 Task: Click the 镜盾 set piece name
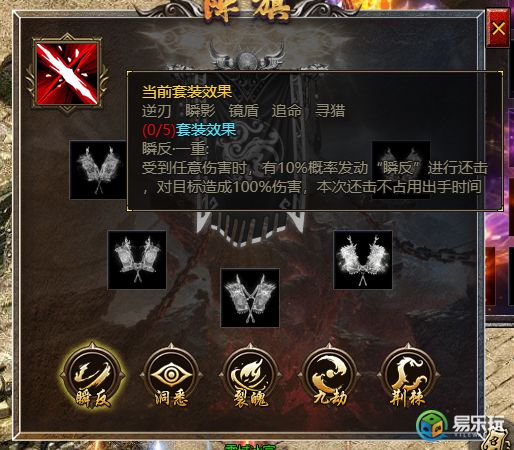tap(244, 111)
